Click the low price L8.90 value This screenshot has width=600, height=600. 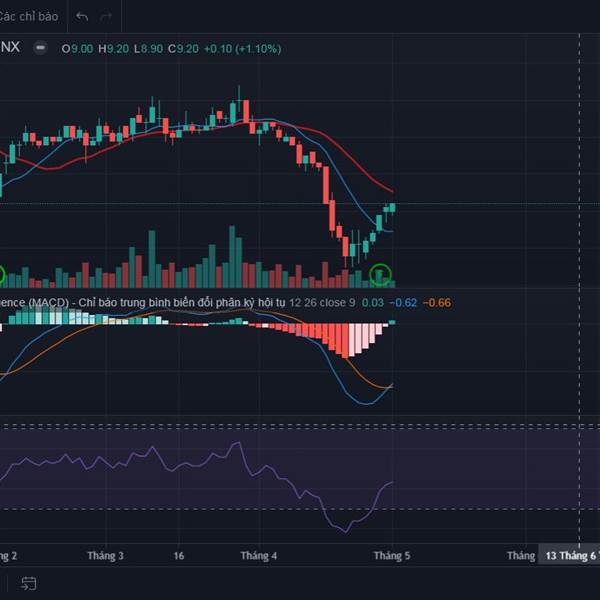pyautogui.click(x=148, y=49)
